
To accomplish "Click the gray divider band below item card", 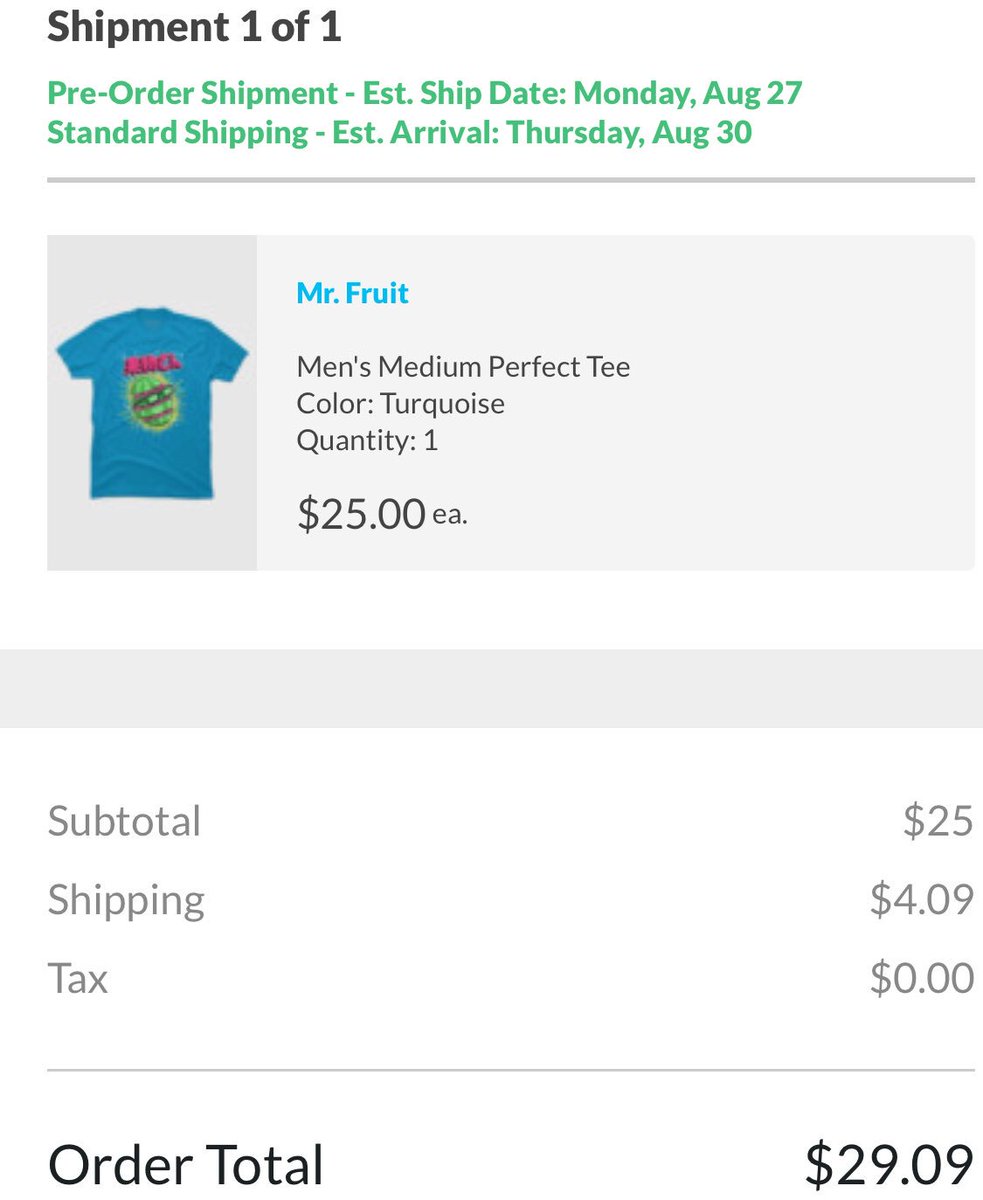I will point(491,688).
